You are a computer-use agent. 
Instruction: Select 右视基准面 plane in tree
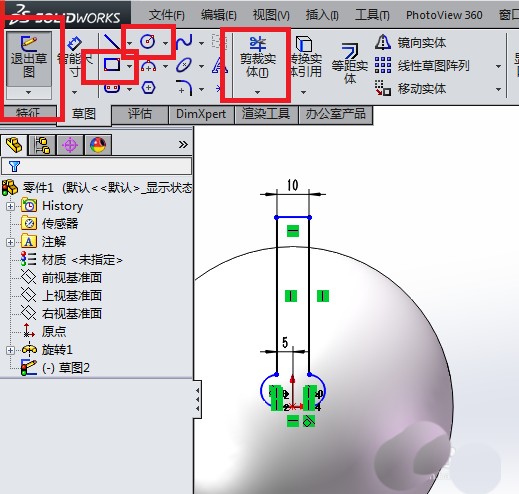[61, 313]
